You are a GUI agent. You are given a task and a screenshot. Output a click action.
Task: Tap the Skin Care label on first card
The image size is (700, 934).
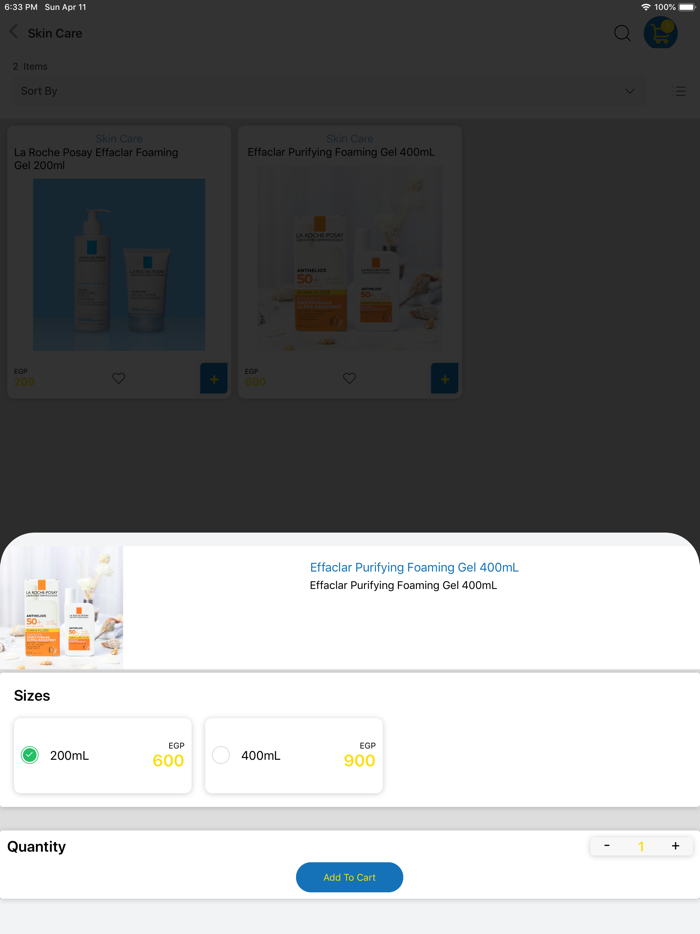[119, 139]
